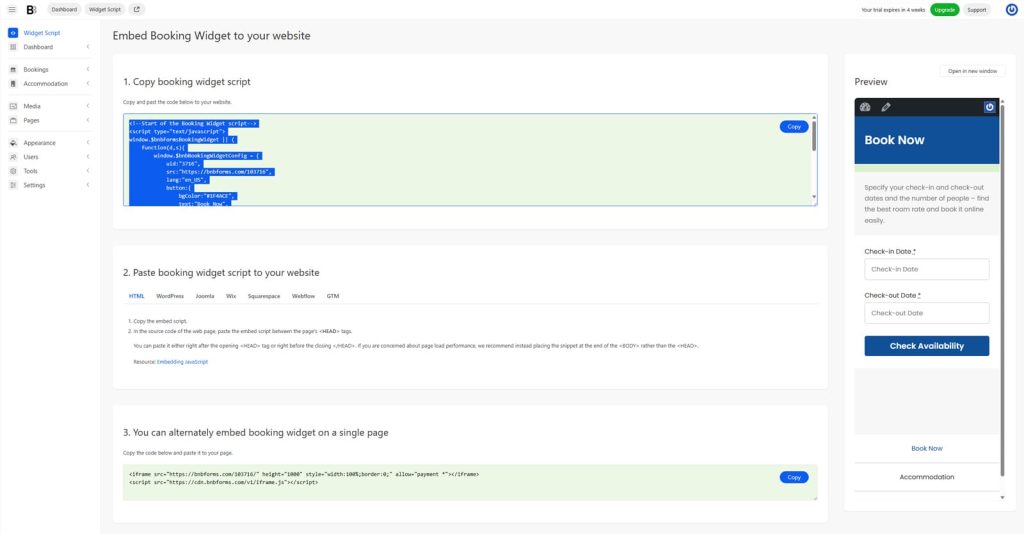Viewport: 1024px width, 534px height.
Task: Click "Your trial expires in 4 weeks" text
Action: 893,10
